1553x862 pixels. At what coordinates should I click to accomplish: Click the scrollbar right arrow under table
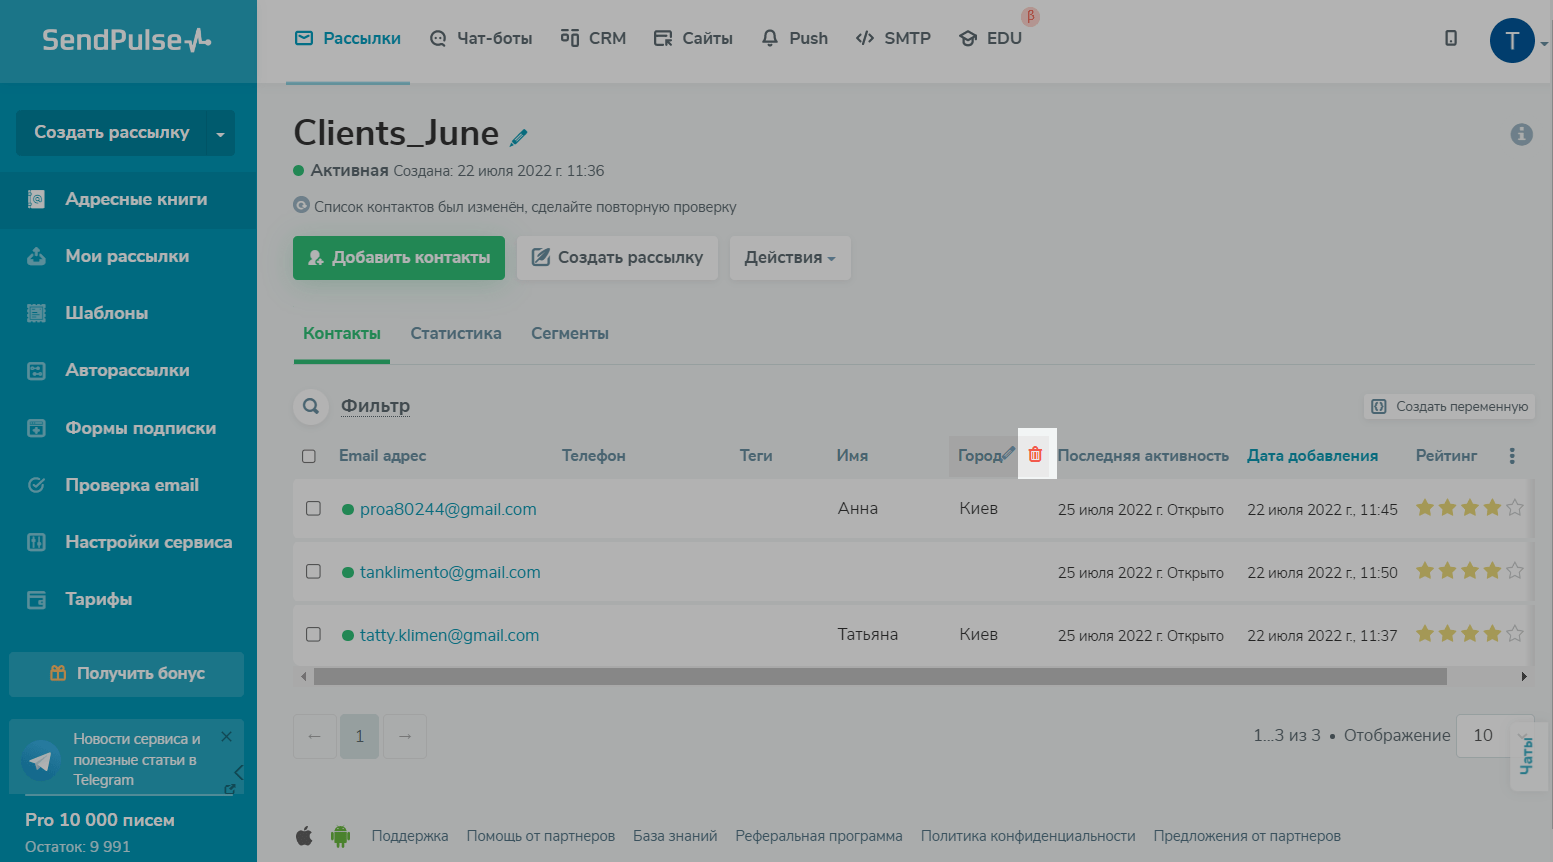pyautogui.click(x=1524, y=677)
